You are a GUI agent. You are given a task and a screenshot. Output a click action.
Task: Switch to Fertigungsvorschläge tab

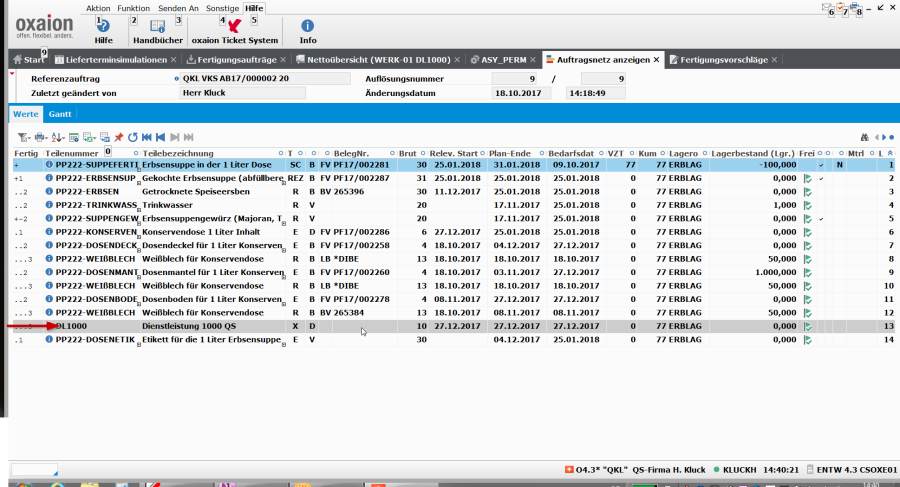tap(723, 60)
